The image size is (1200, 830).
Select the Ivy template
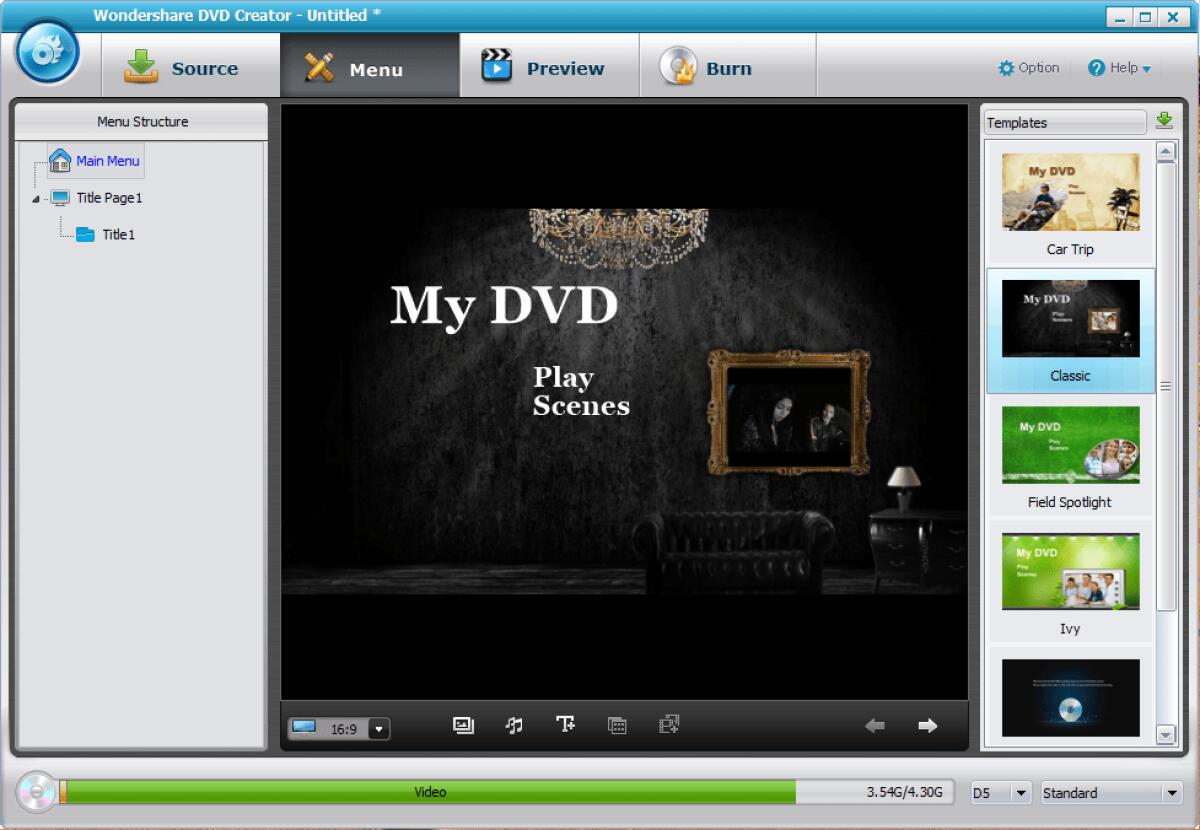(x=1070, y=572)
